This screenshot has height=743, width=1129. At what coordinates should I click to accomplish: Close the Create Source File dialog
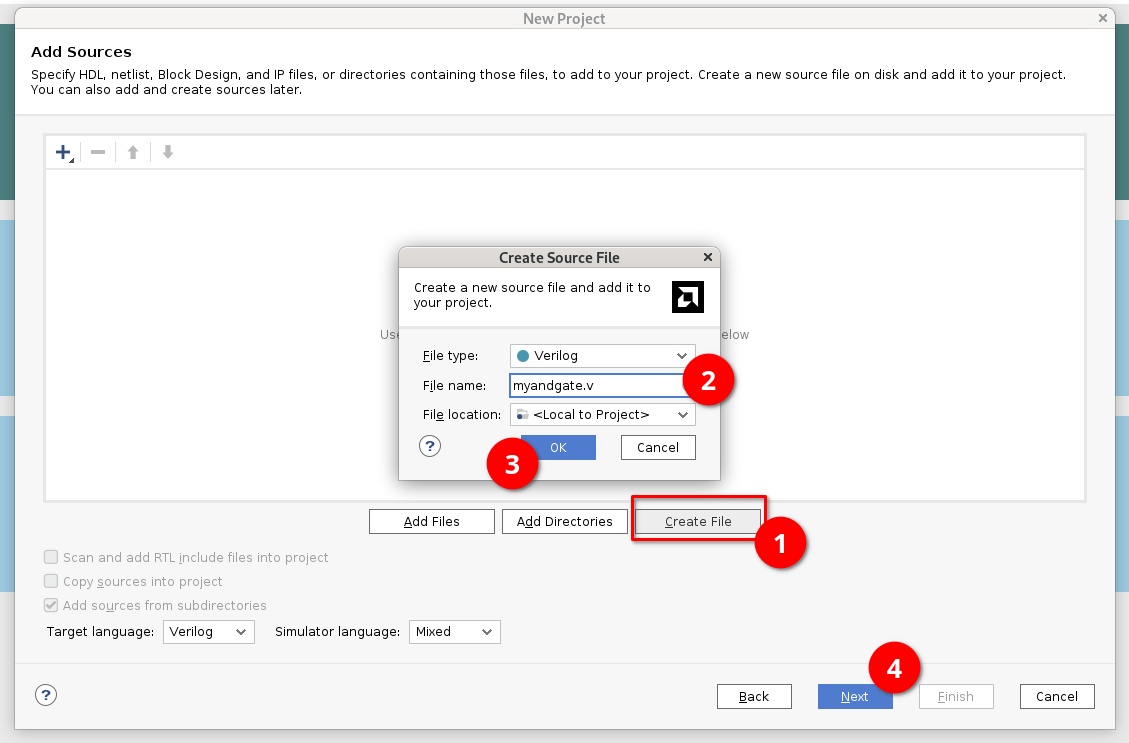pyautogui.click(x=708, y=257)
